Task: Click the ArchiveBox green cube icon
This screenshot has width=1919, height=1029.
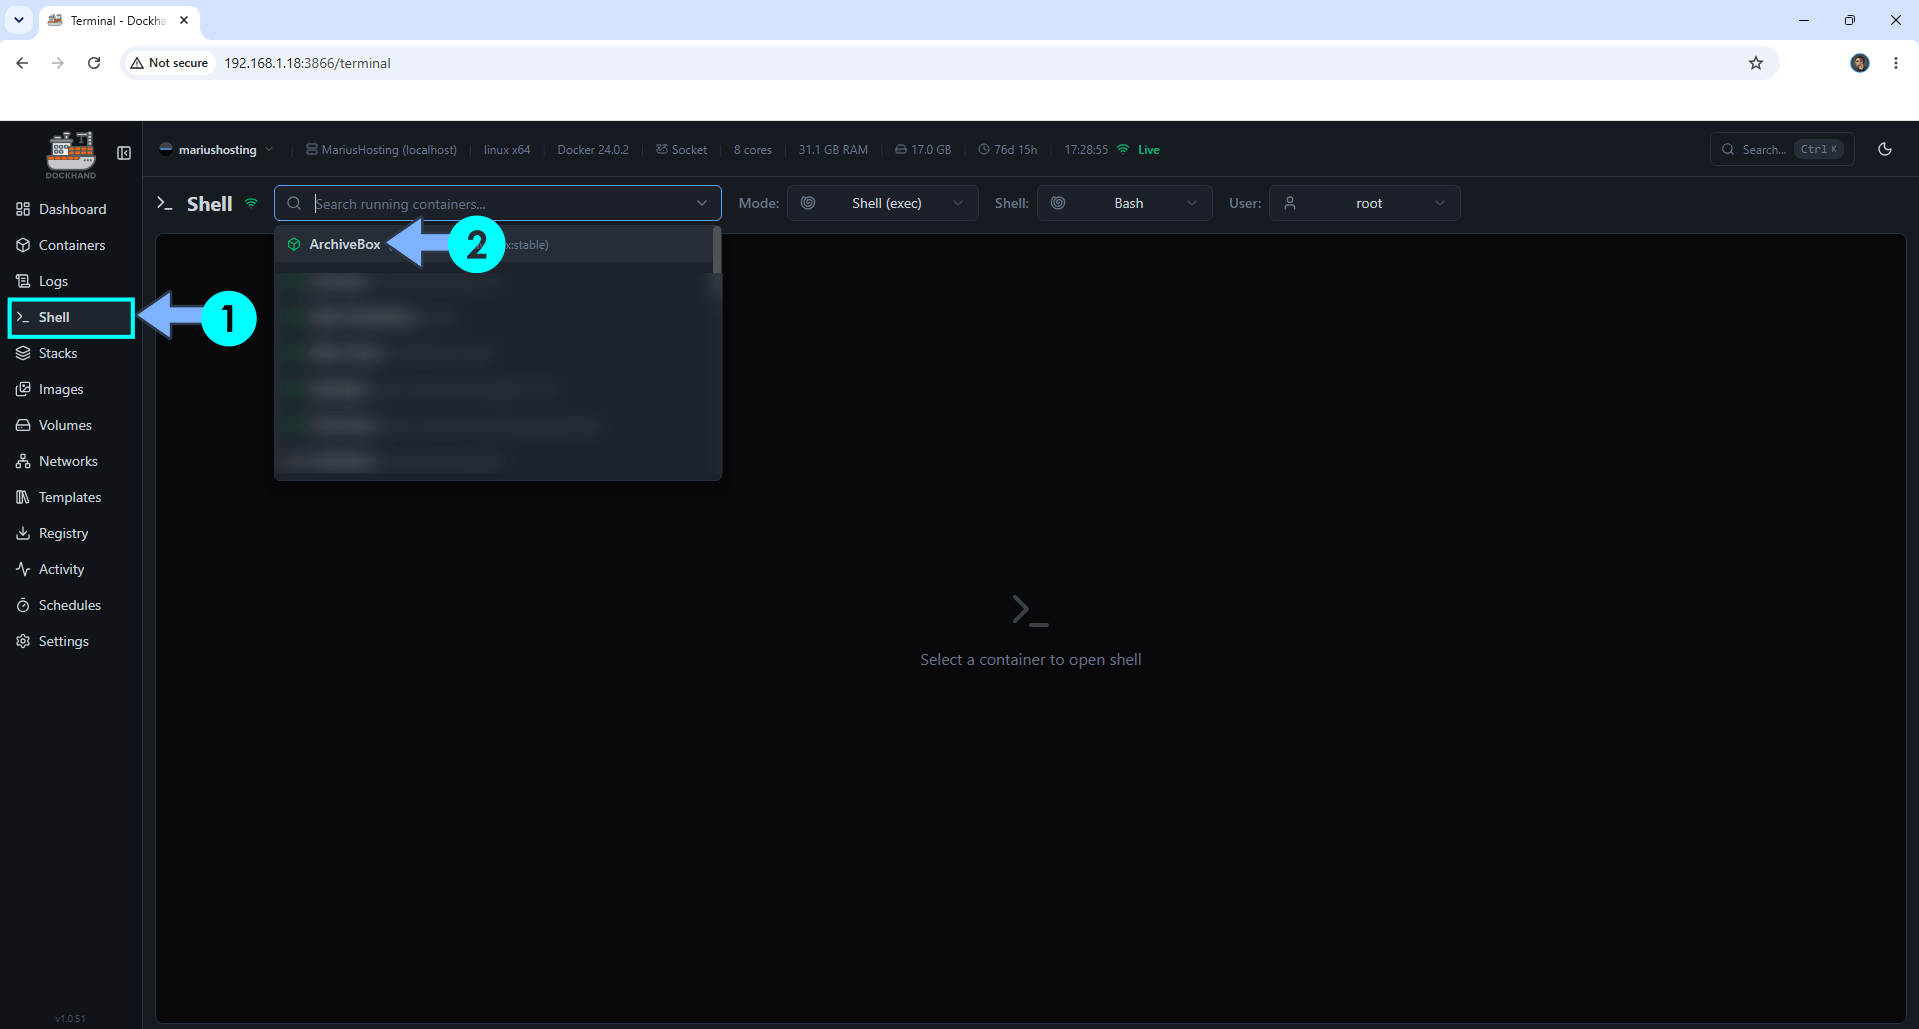Action: pos(294,244)
